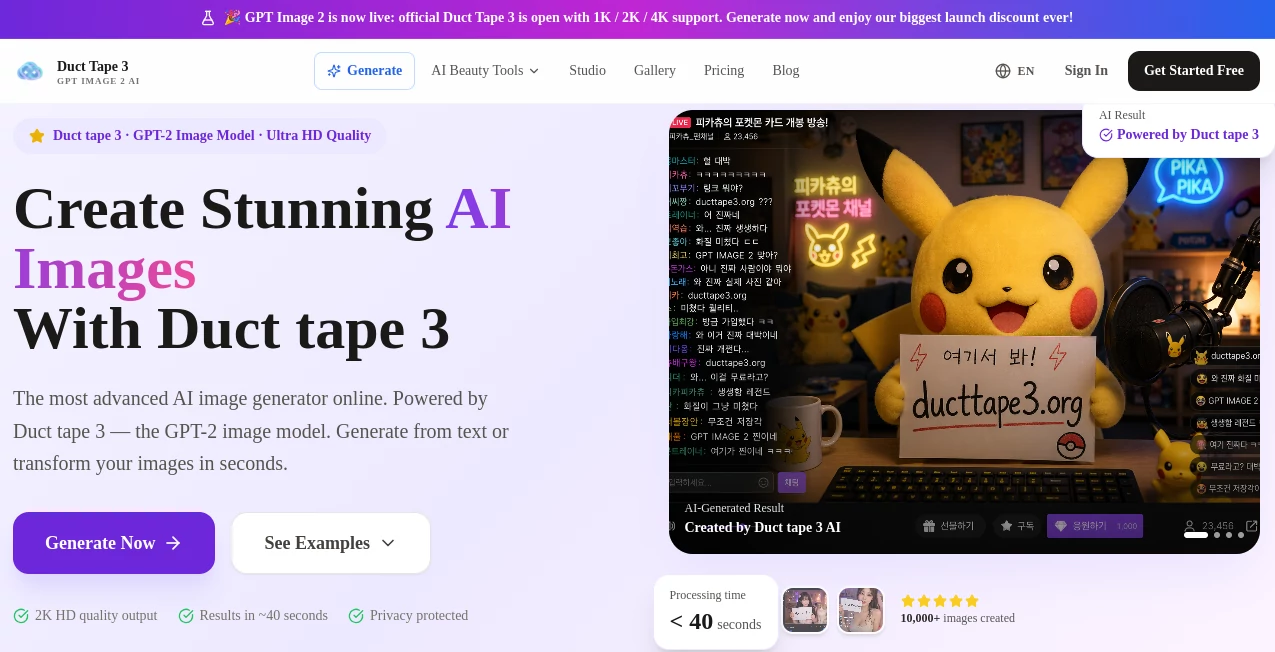The height and width of the screenshot is (652, 1275).
Task: Click the GPT IMAGE 2 AI subtitle under the logo
Action: point(98,81)
